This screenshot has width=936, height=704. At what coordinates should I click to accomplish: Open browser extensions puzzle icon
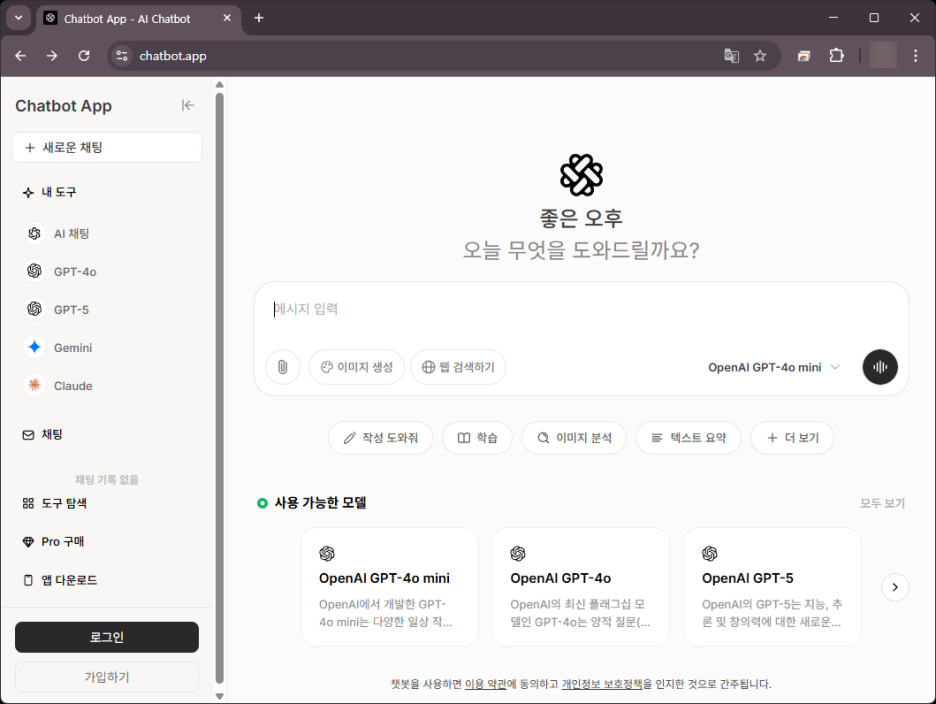click(836, 56)
